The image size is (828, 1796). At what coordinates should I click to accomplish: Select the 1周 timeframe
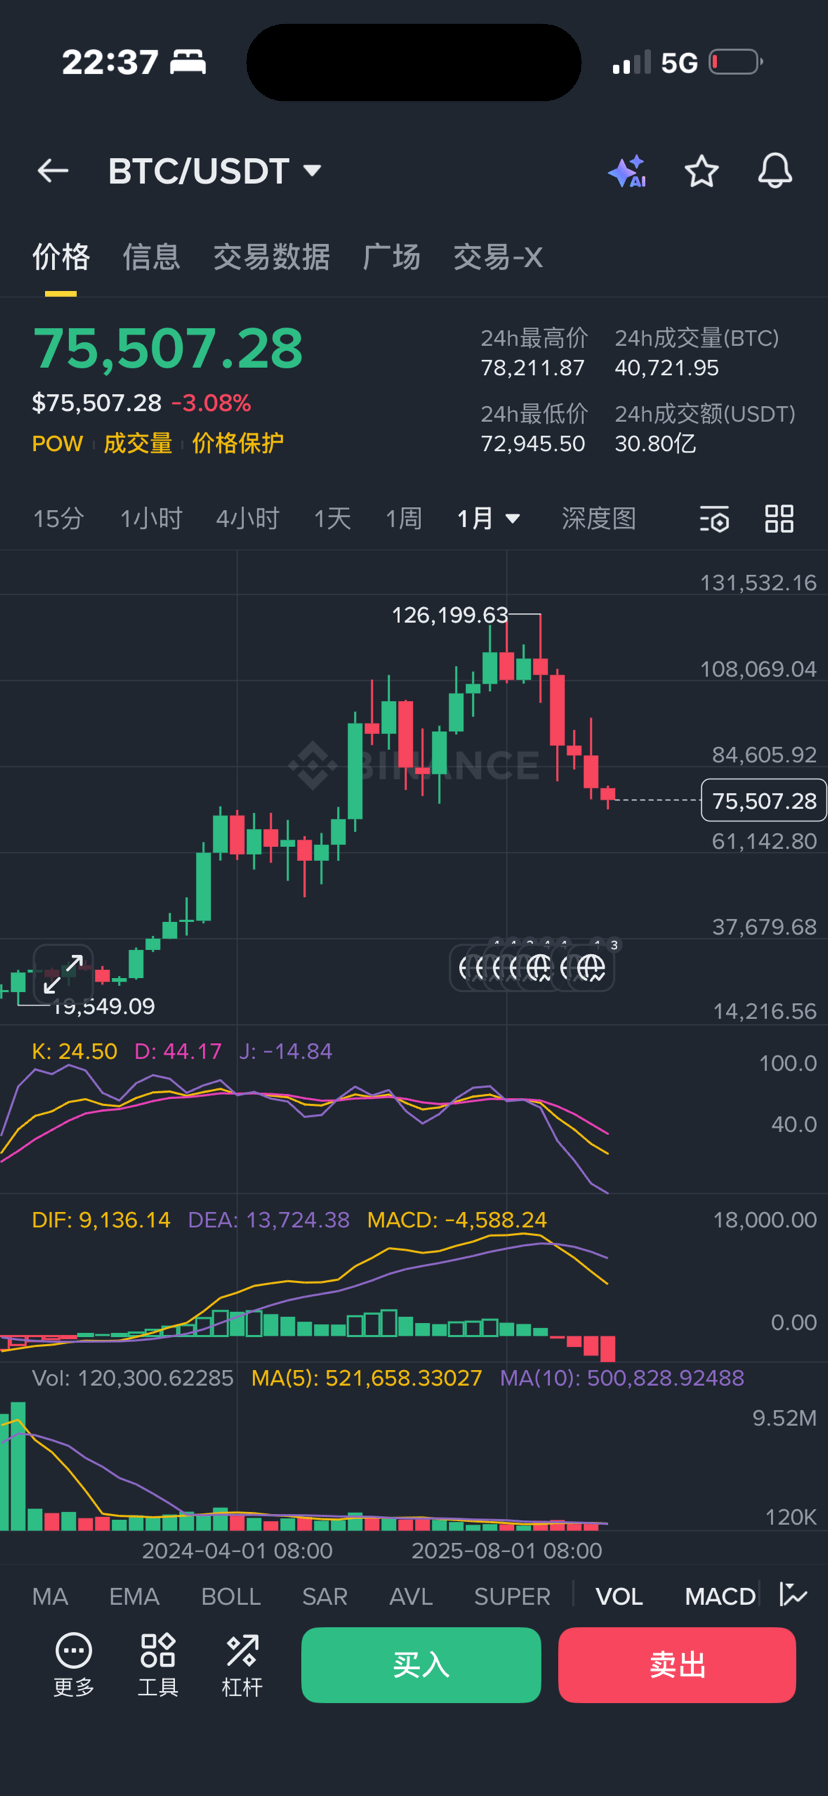coord(404,519)
